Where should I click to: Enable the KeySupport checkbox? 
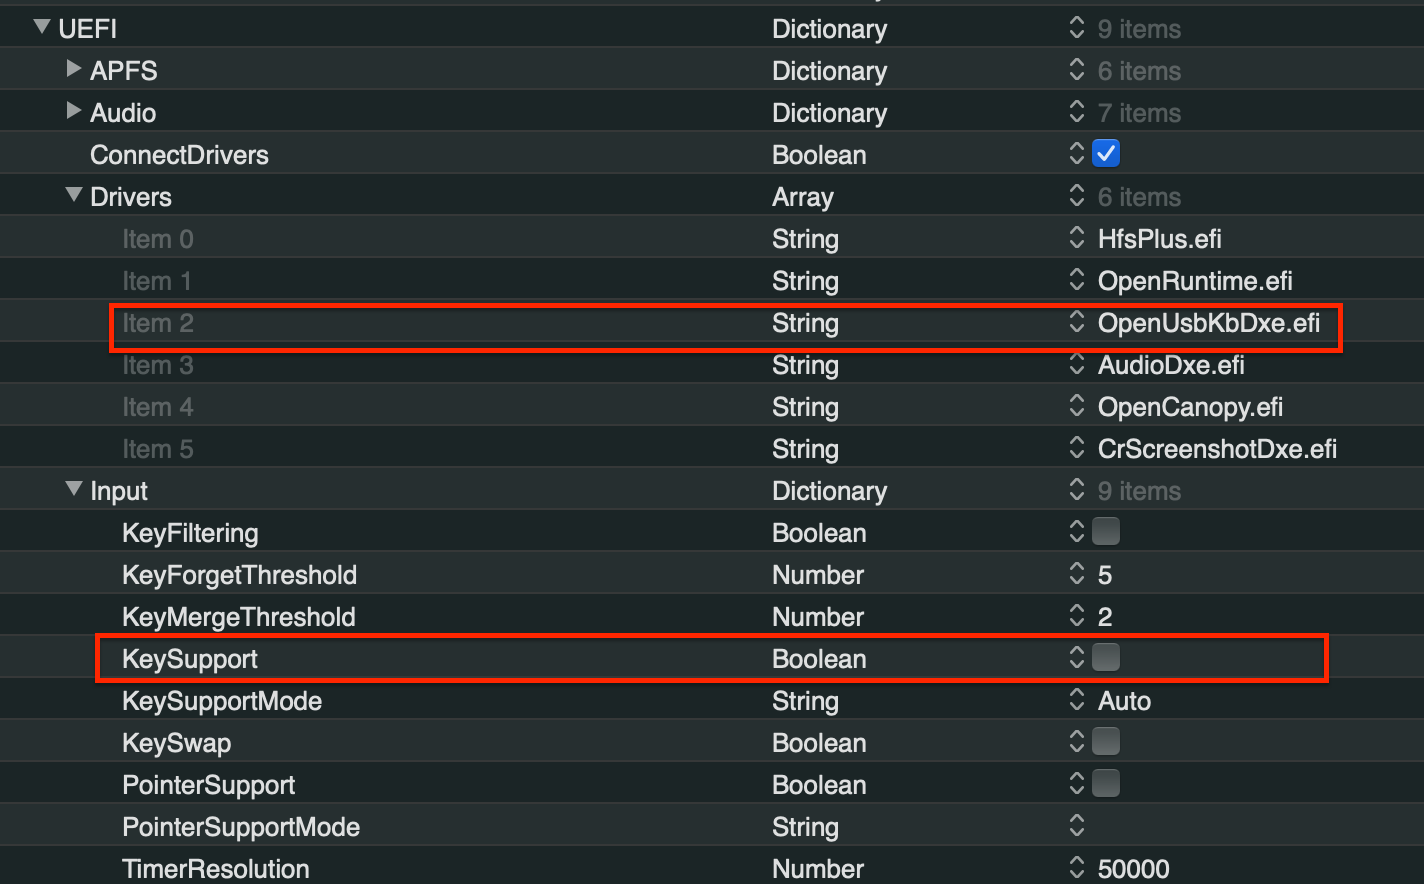coord(1106,658)
